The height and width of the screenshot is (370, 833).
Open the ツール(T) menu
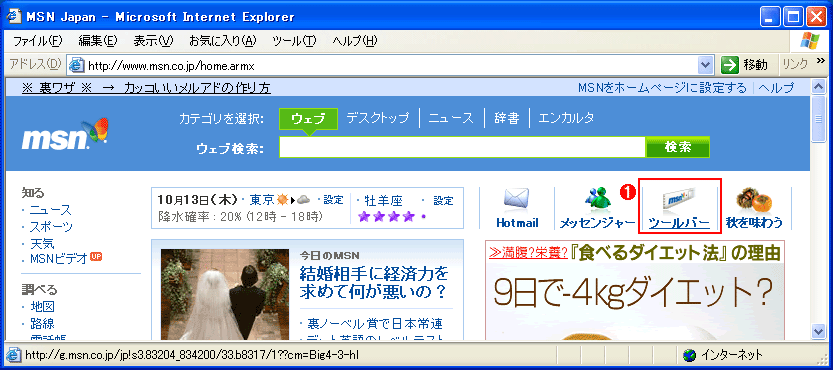(x=294, y=41)
